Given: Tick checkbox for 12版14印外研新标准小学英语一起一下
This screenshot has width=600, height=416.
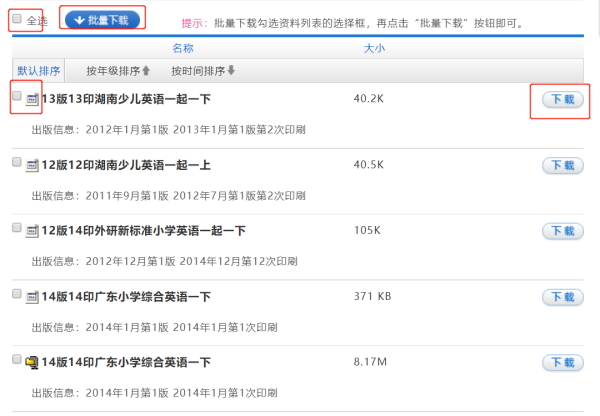Looking at the screenshot, I should 17,228.
